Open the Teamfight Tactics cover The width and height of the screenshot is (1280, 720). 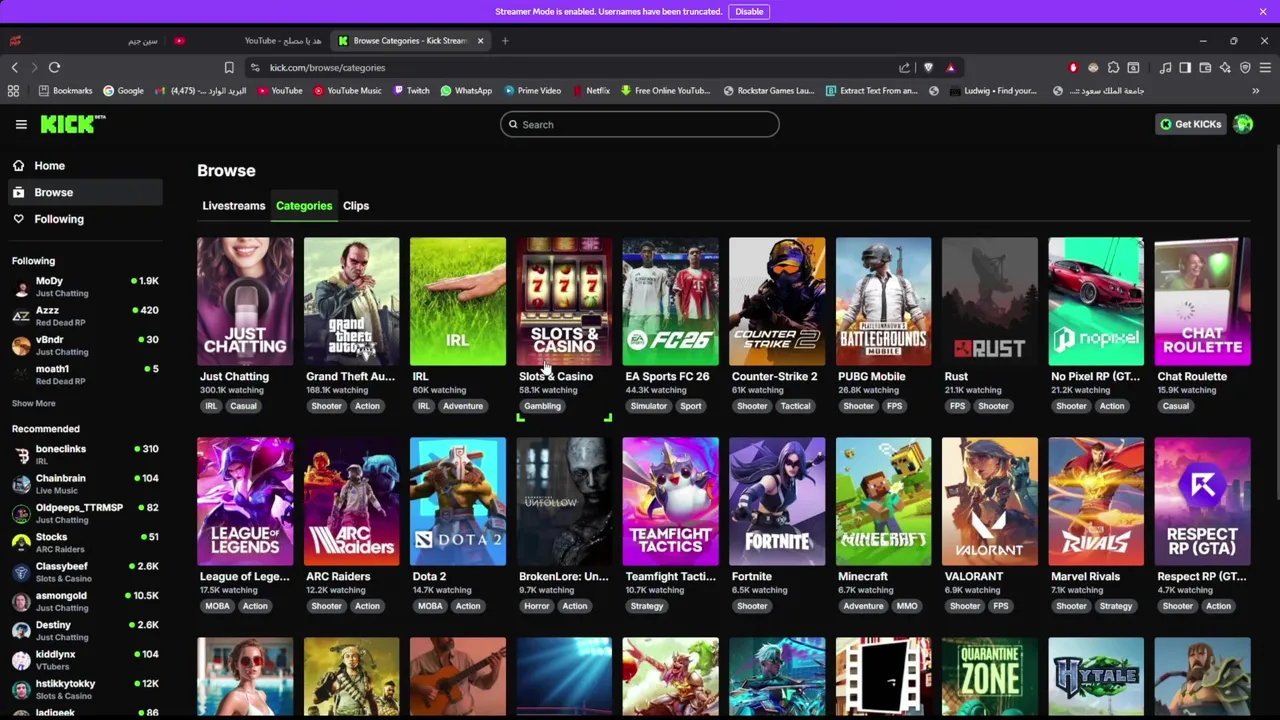[670, 501]
